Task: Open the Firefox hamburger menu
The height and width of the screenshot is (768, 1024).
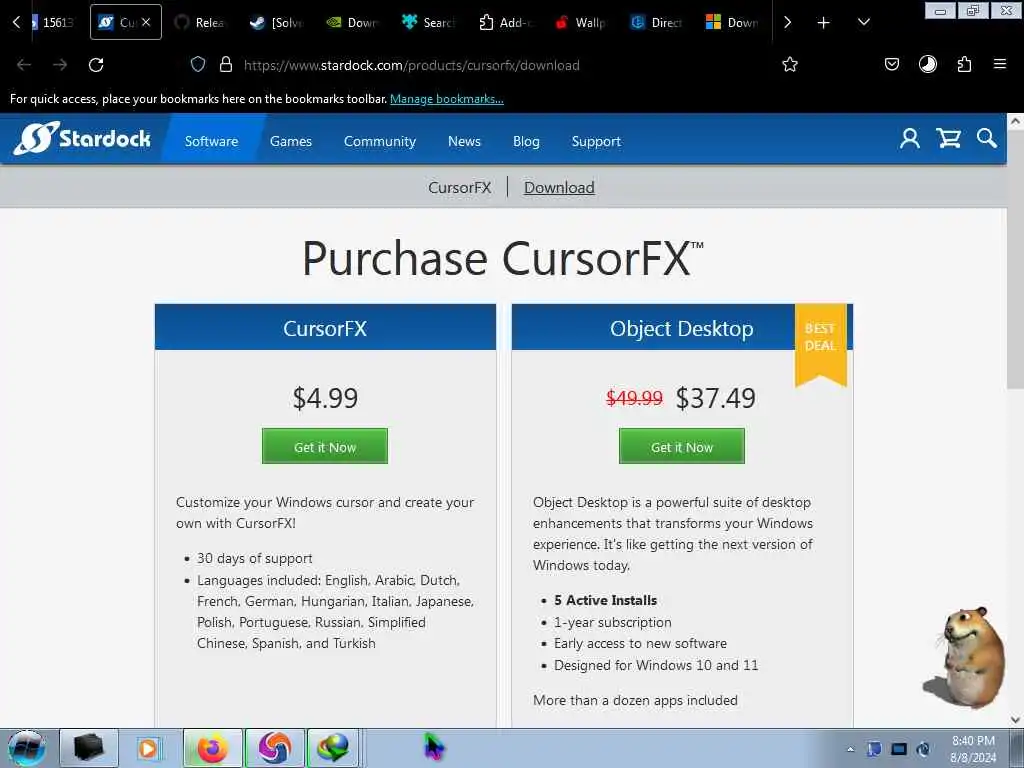Action: click(x=1000, y=64)
